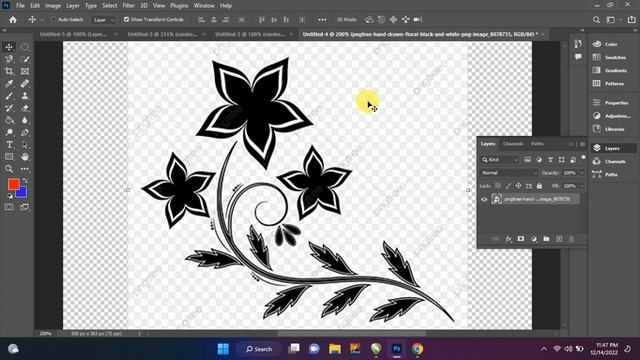Open the Filter menu
The height and width of the screenshot is (360, 640).
tap(128, 6)
